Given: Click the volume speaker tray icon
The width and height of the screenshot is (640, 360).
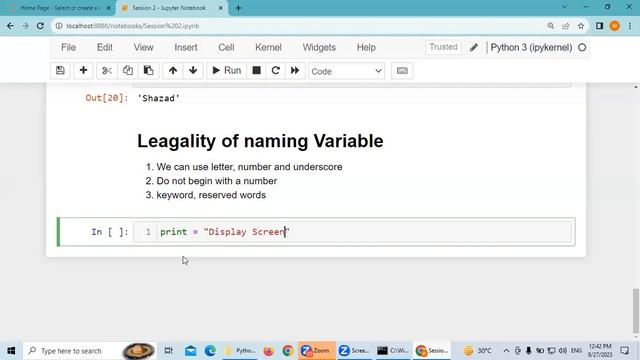Looking at the screenshot, I should pyautogui.click(x=562, y=351).
